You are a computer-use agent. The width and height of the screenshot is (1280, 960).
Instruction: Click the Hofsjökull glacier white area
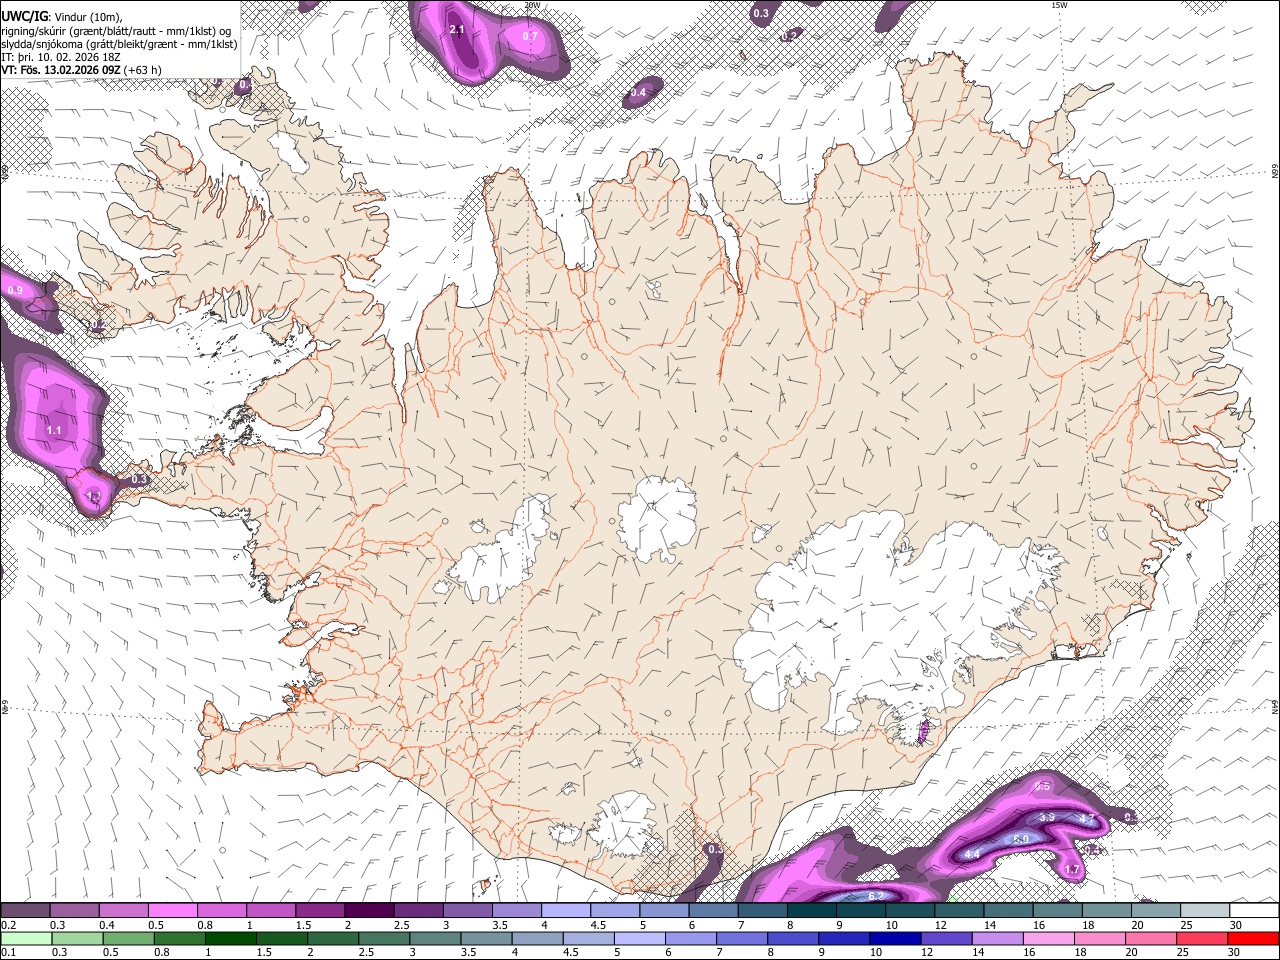tap(656, 517)
